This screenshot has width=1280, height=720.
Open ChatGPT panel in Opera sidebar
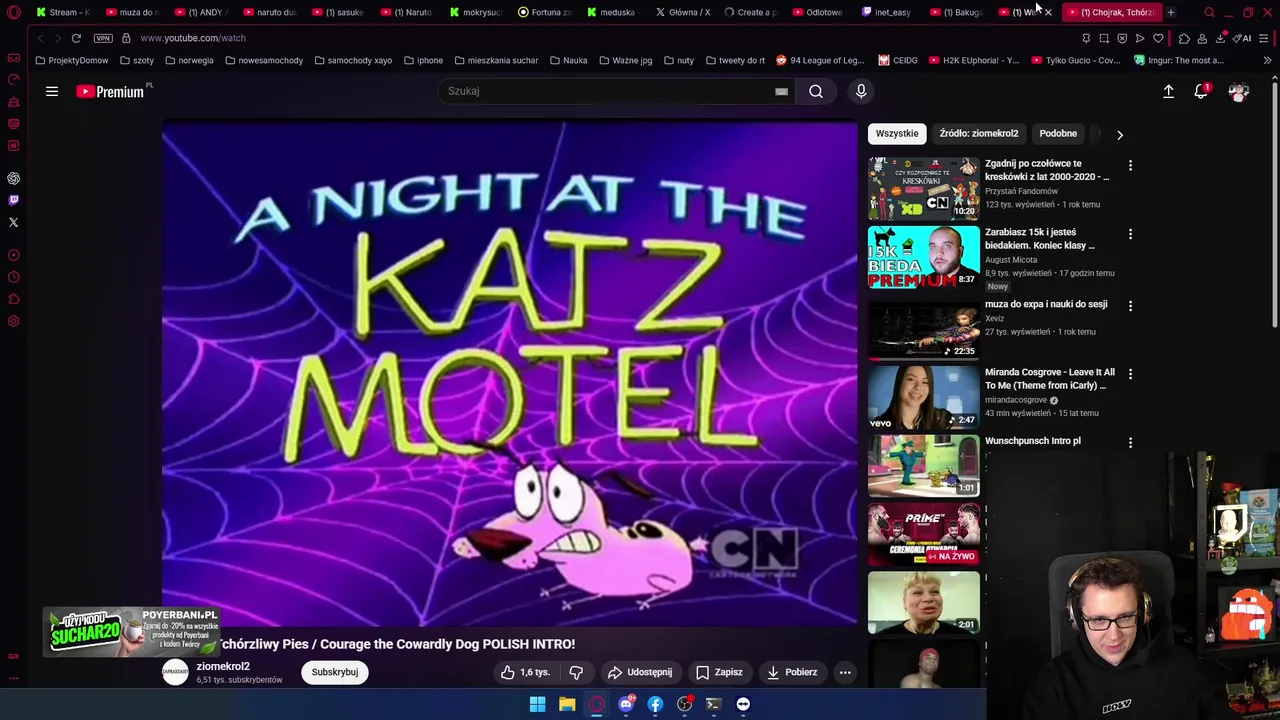click(13, 178)
